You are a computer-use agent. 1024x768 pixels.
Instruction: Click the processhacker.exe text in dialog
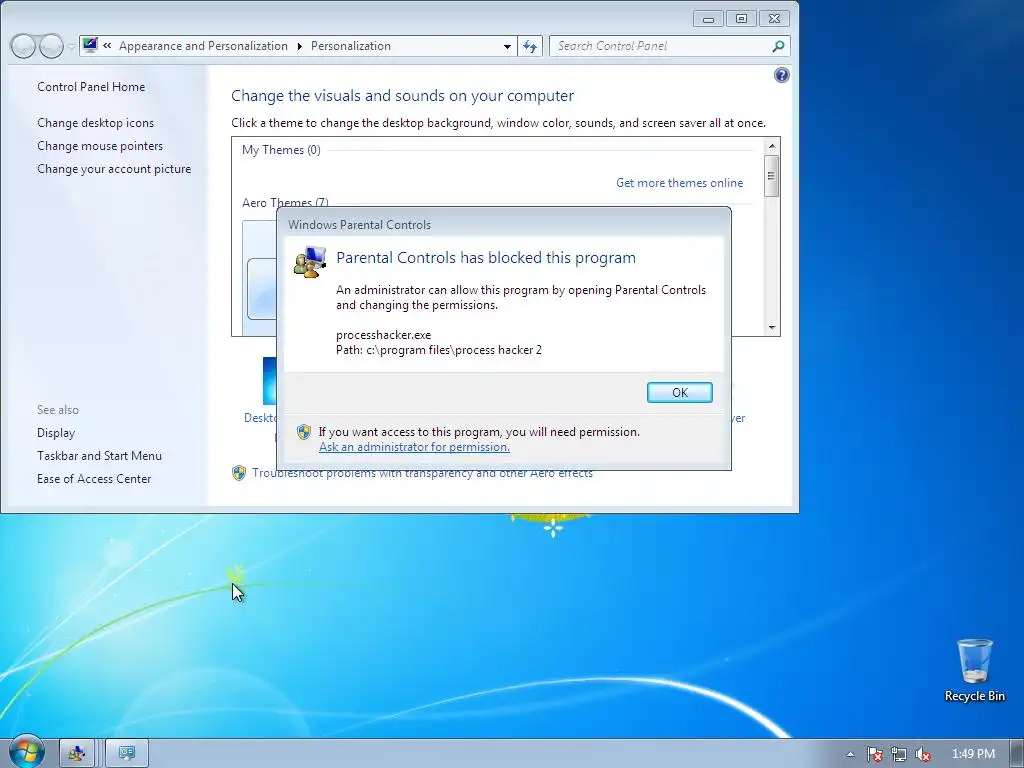383,335
